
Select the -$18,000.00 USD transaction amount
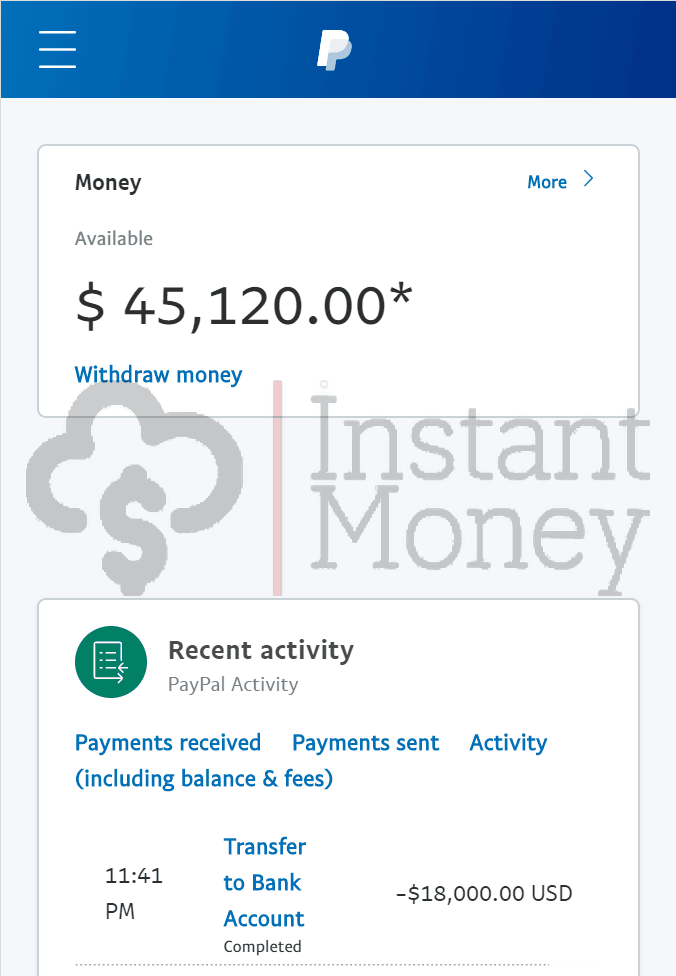coord(484,894)
